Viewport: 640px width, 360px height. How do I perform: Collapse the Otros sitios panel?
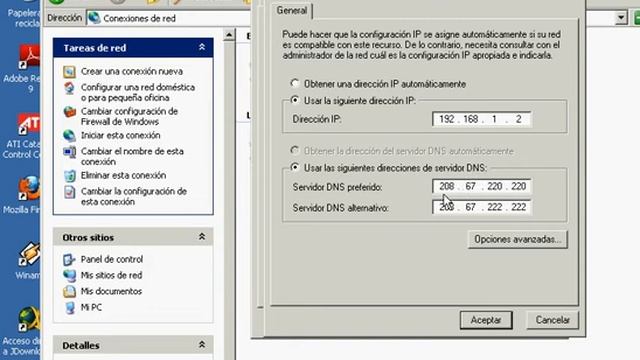click(x=202, y=237)
